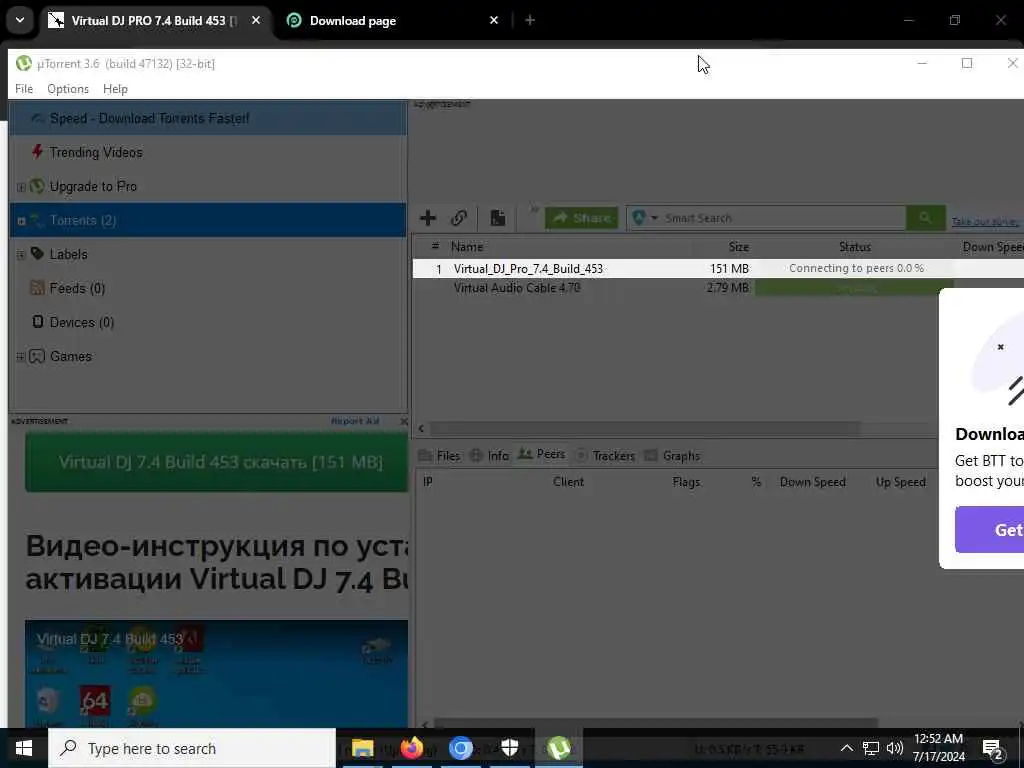Click the peers Down Speed column header
The width and height of the screenshot is (1024, 768).
(x=812, y=482)
